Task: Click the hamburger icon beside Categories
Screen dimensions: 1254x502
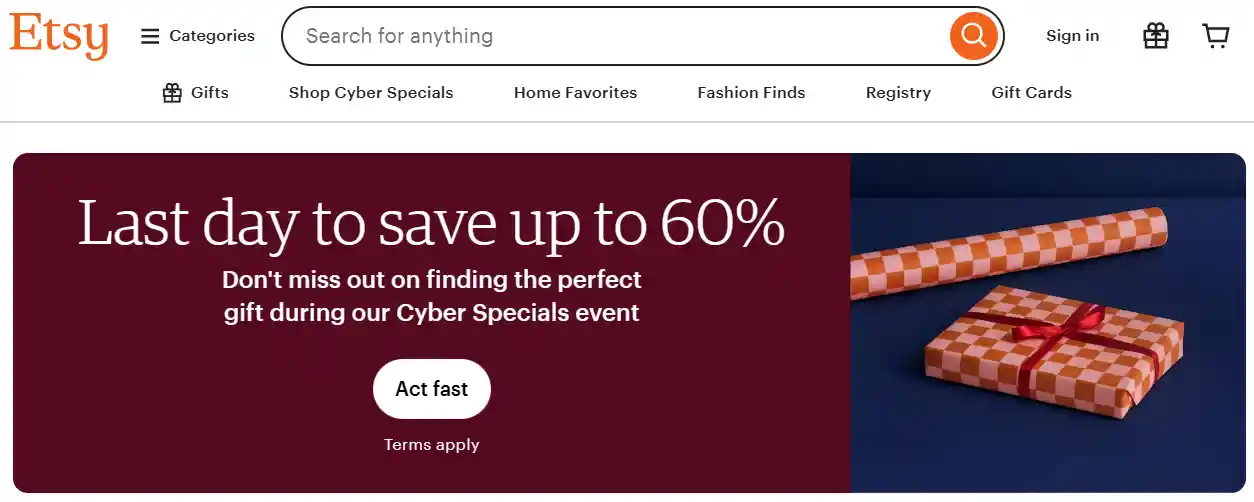Action: tap(150, 37)
